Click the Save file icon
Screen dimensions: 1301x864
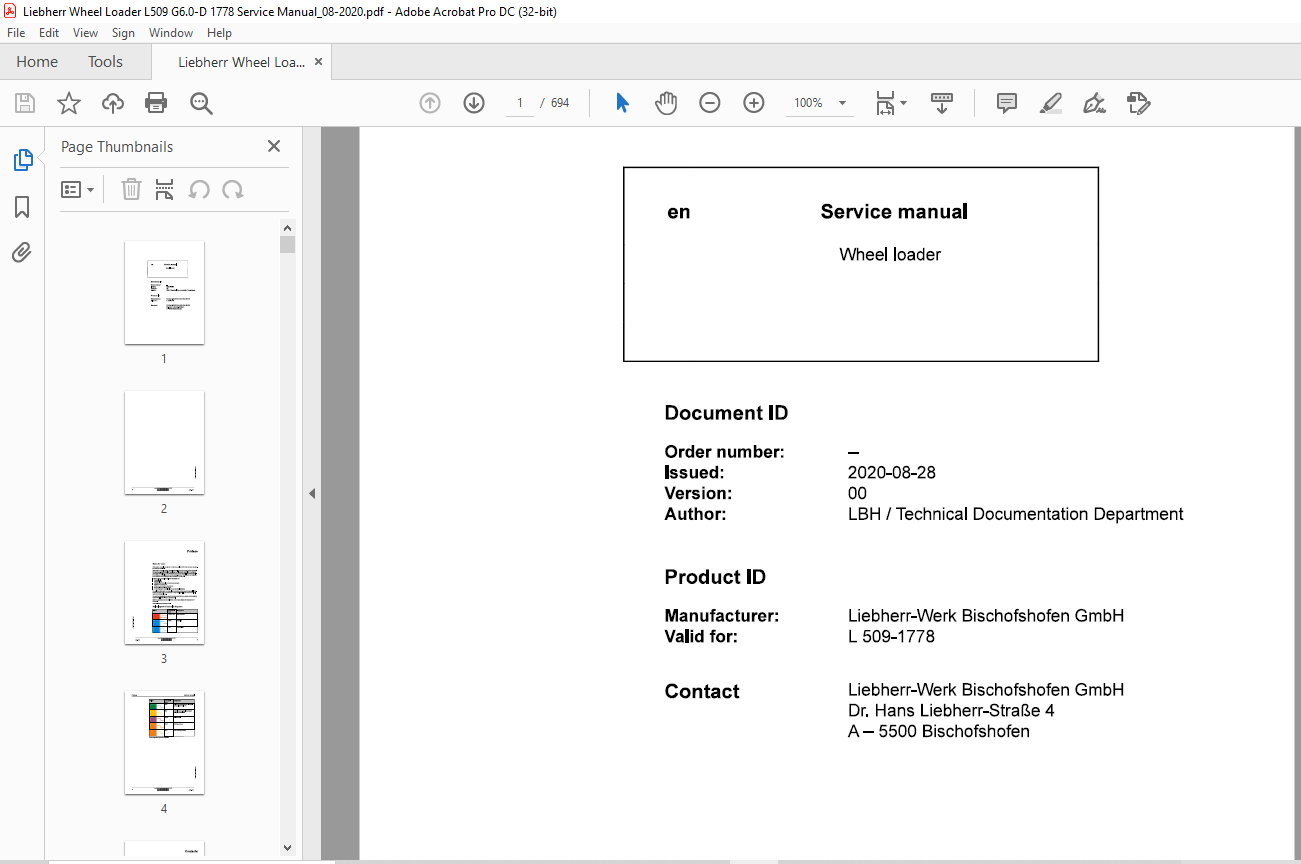coord(25,103)
